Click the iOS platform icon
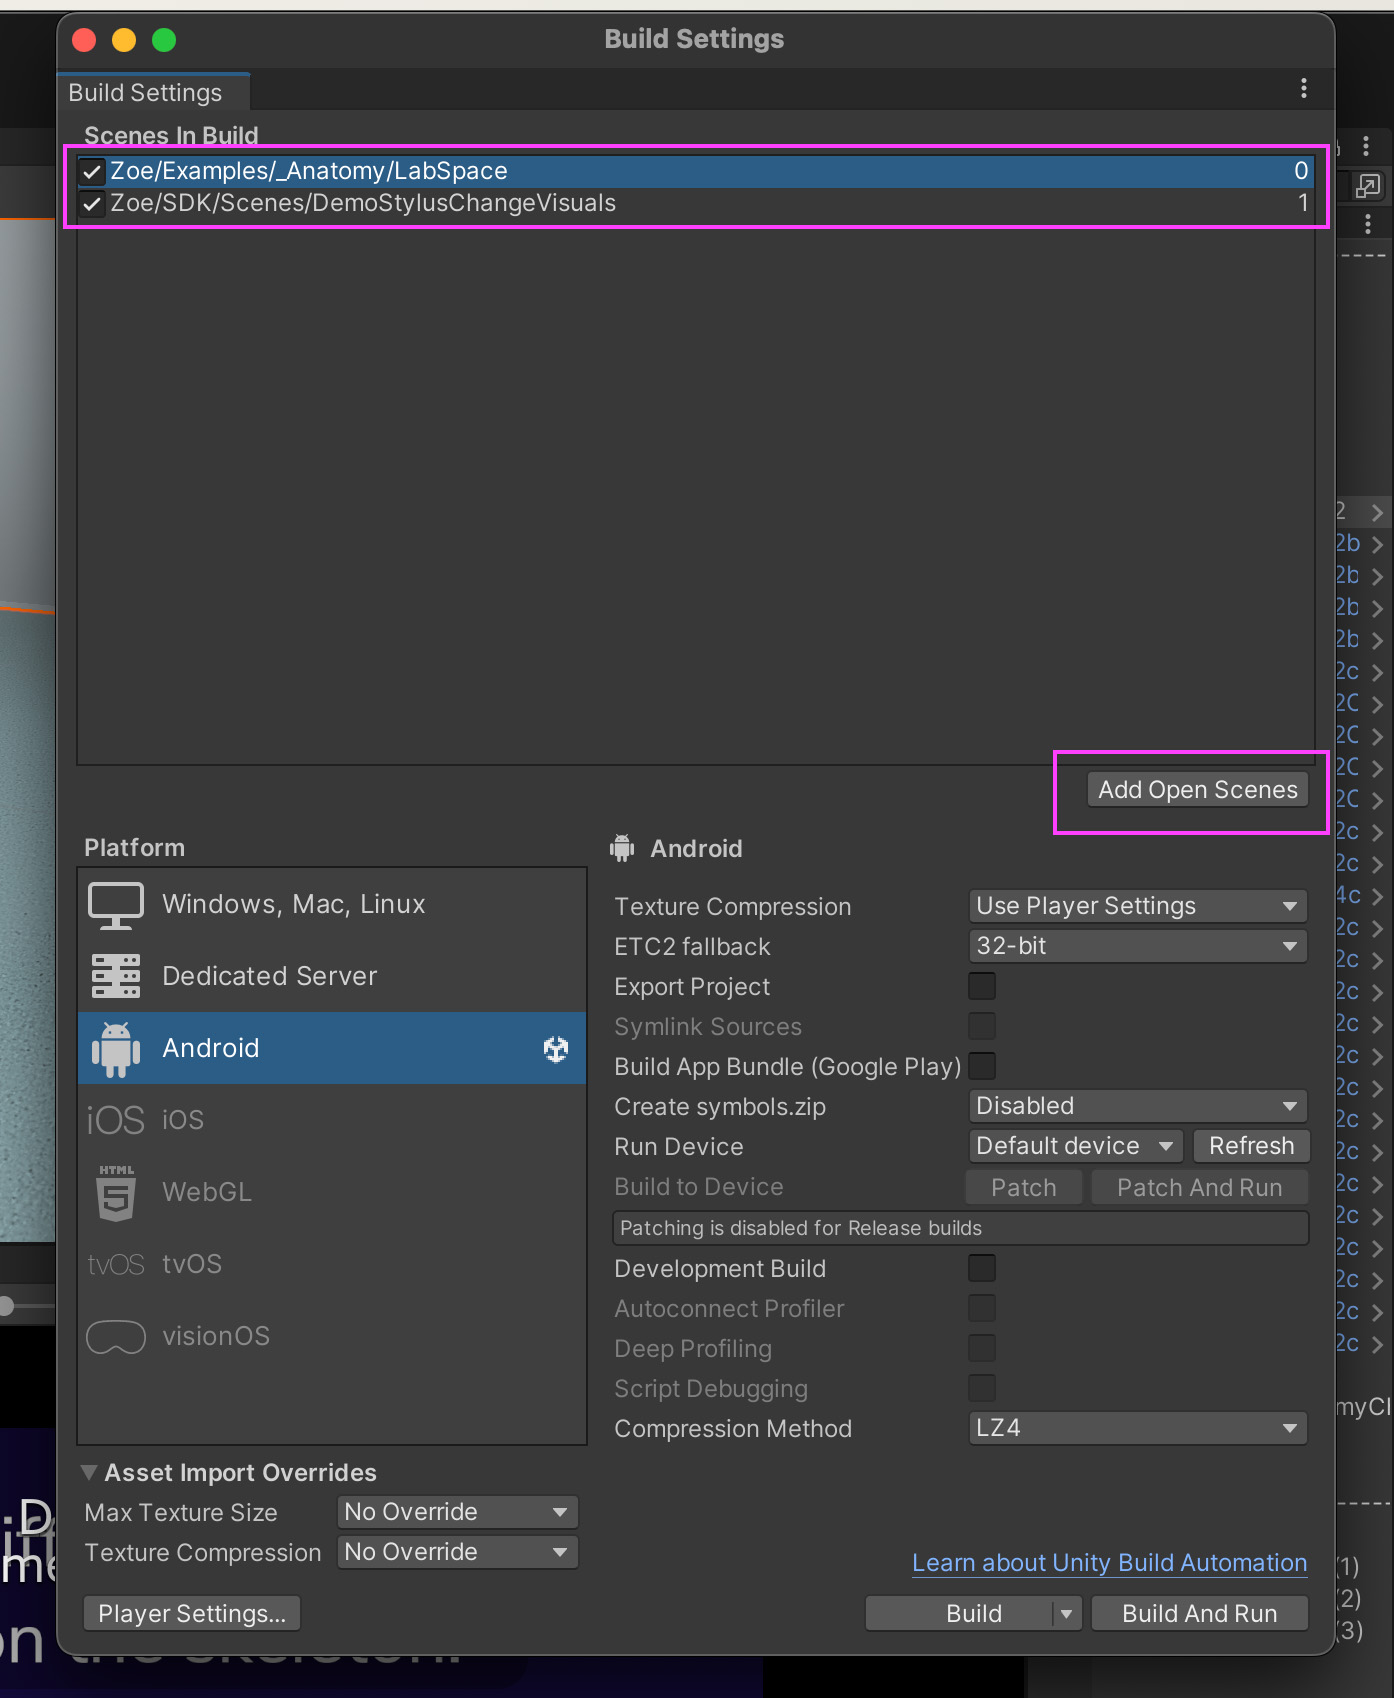This screenshot has width=1394, height=1698. 116,1120
